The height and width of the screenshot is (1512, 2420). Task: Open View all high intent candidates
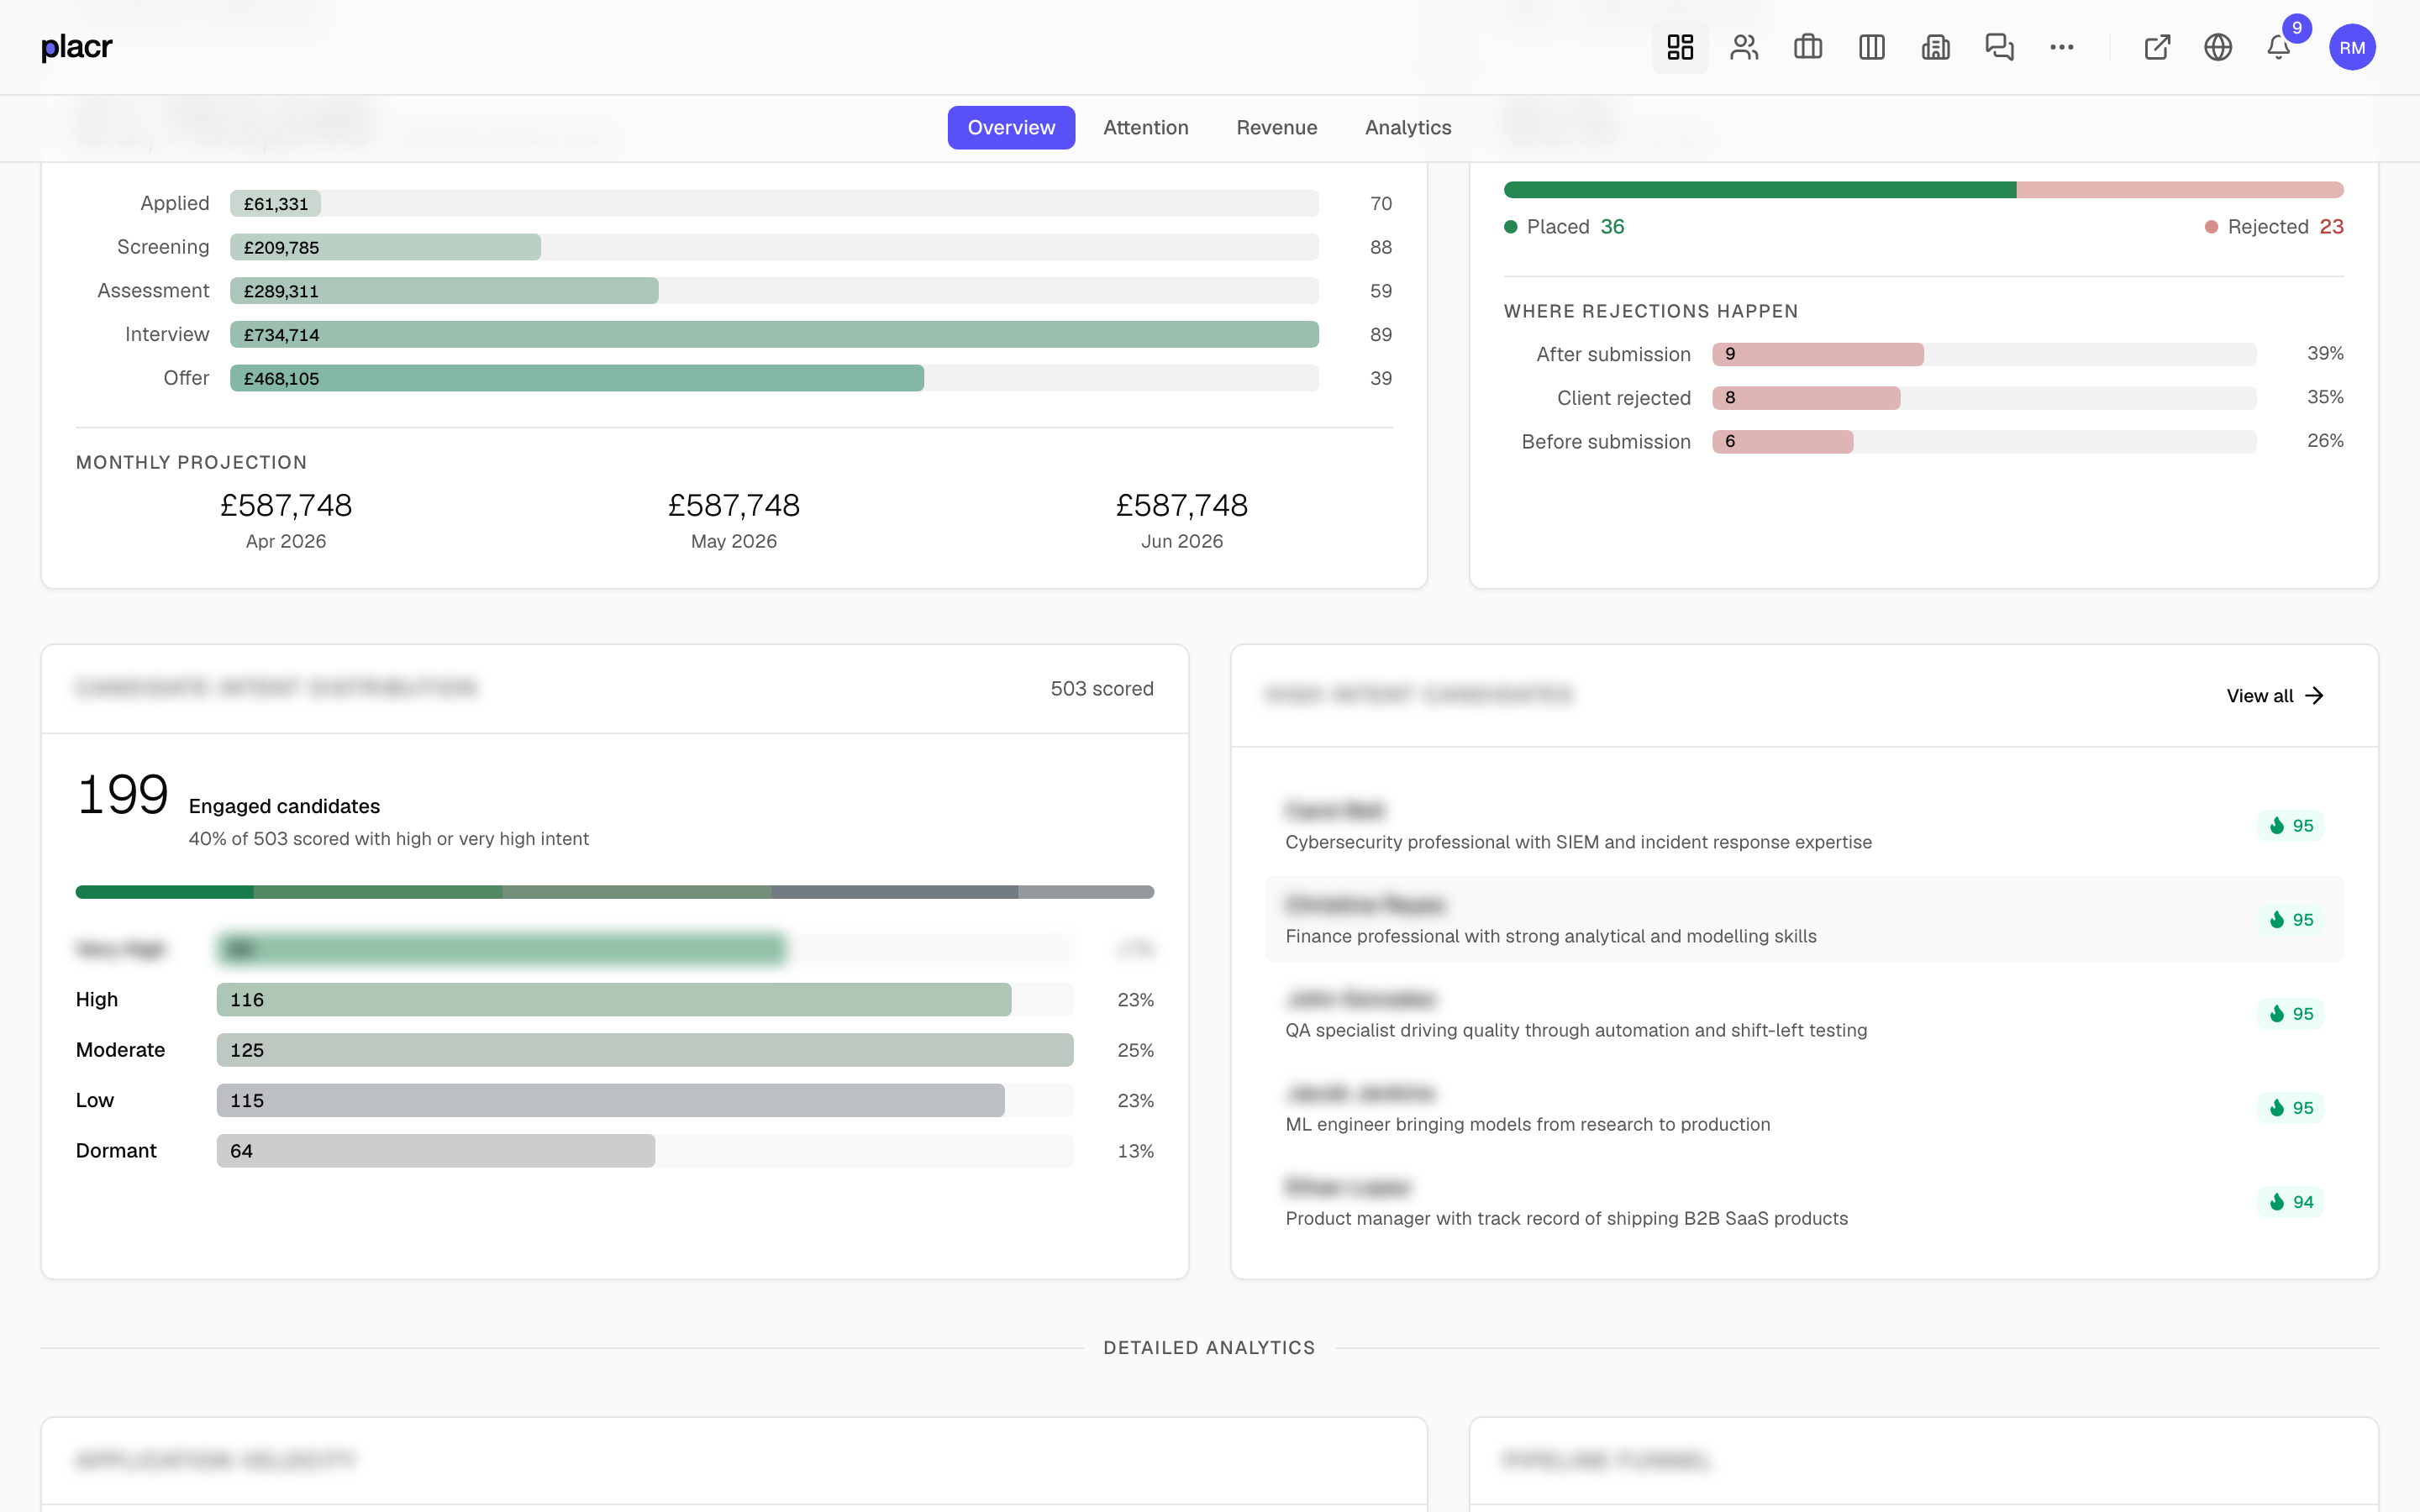tap(2274, 695)
